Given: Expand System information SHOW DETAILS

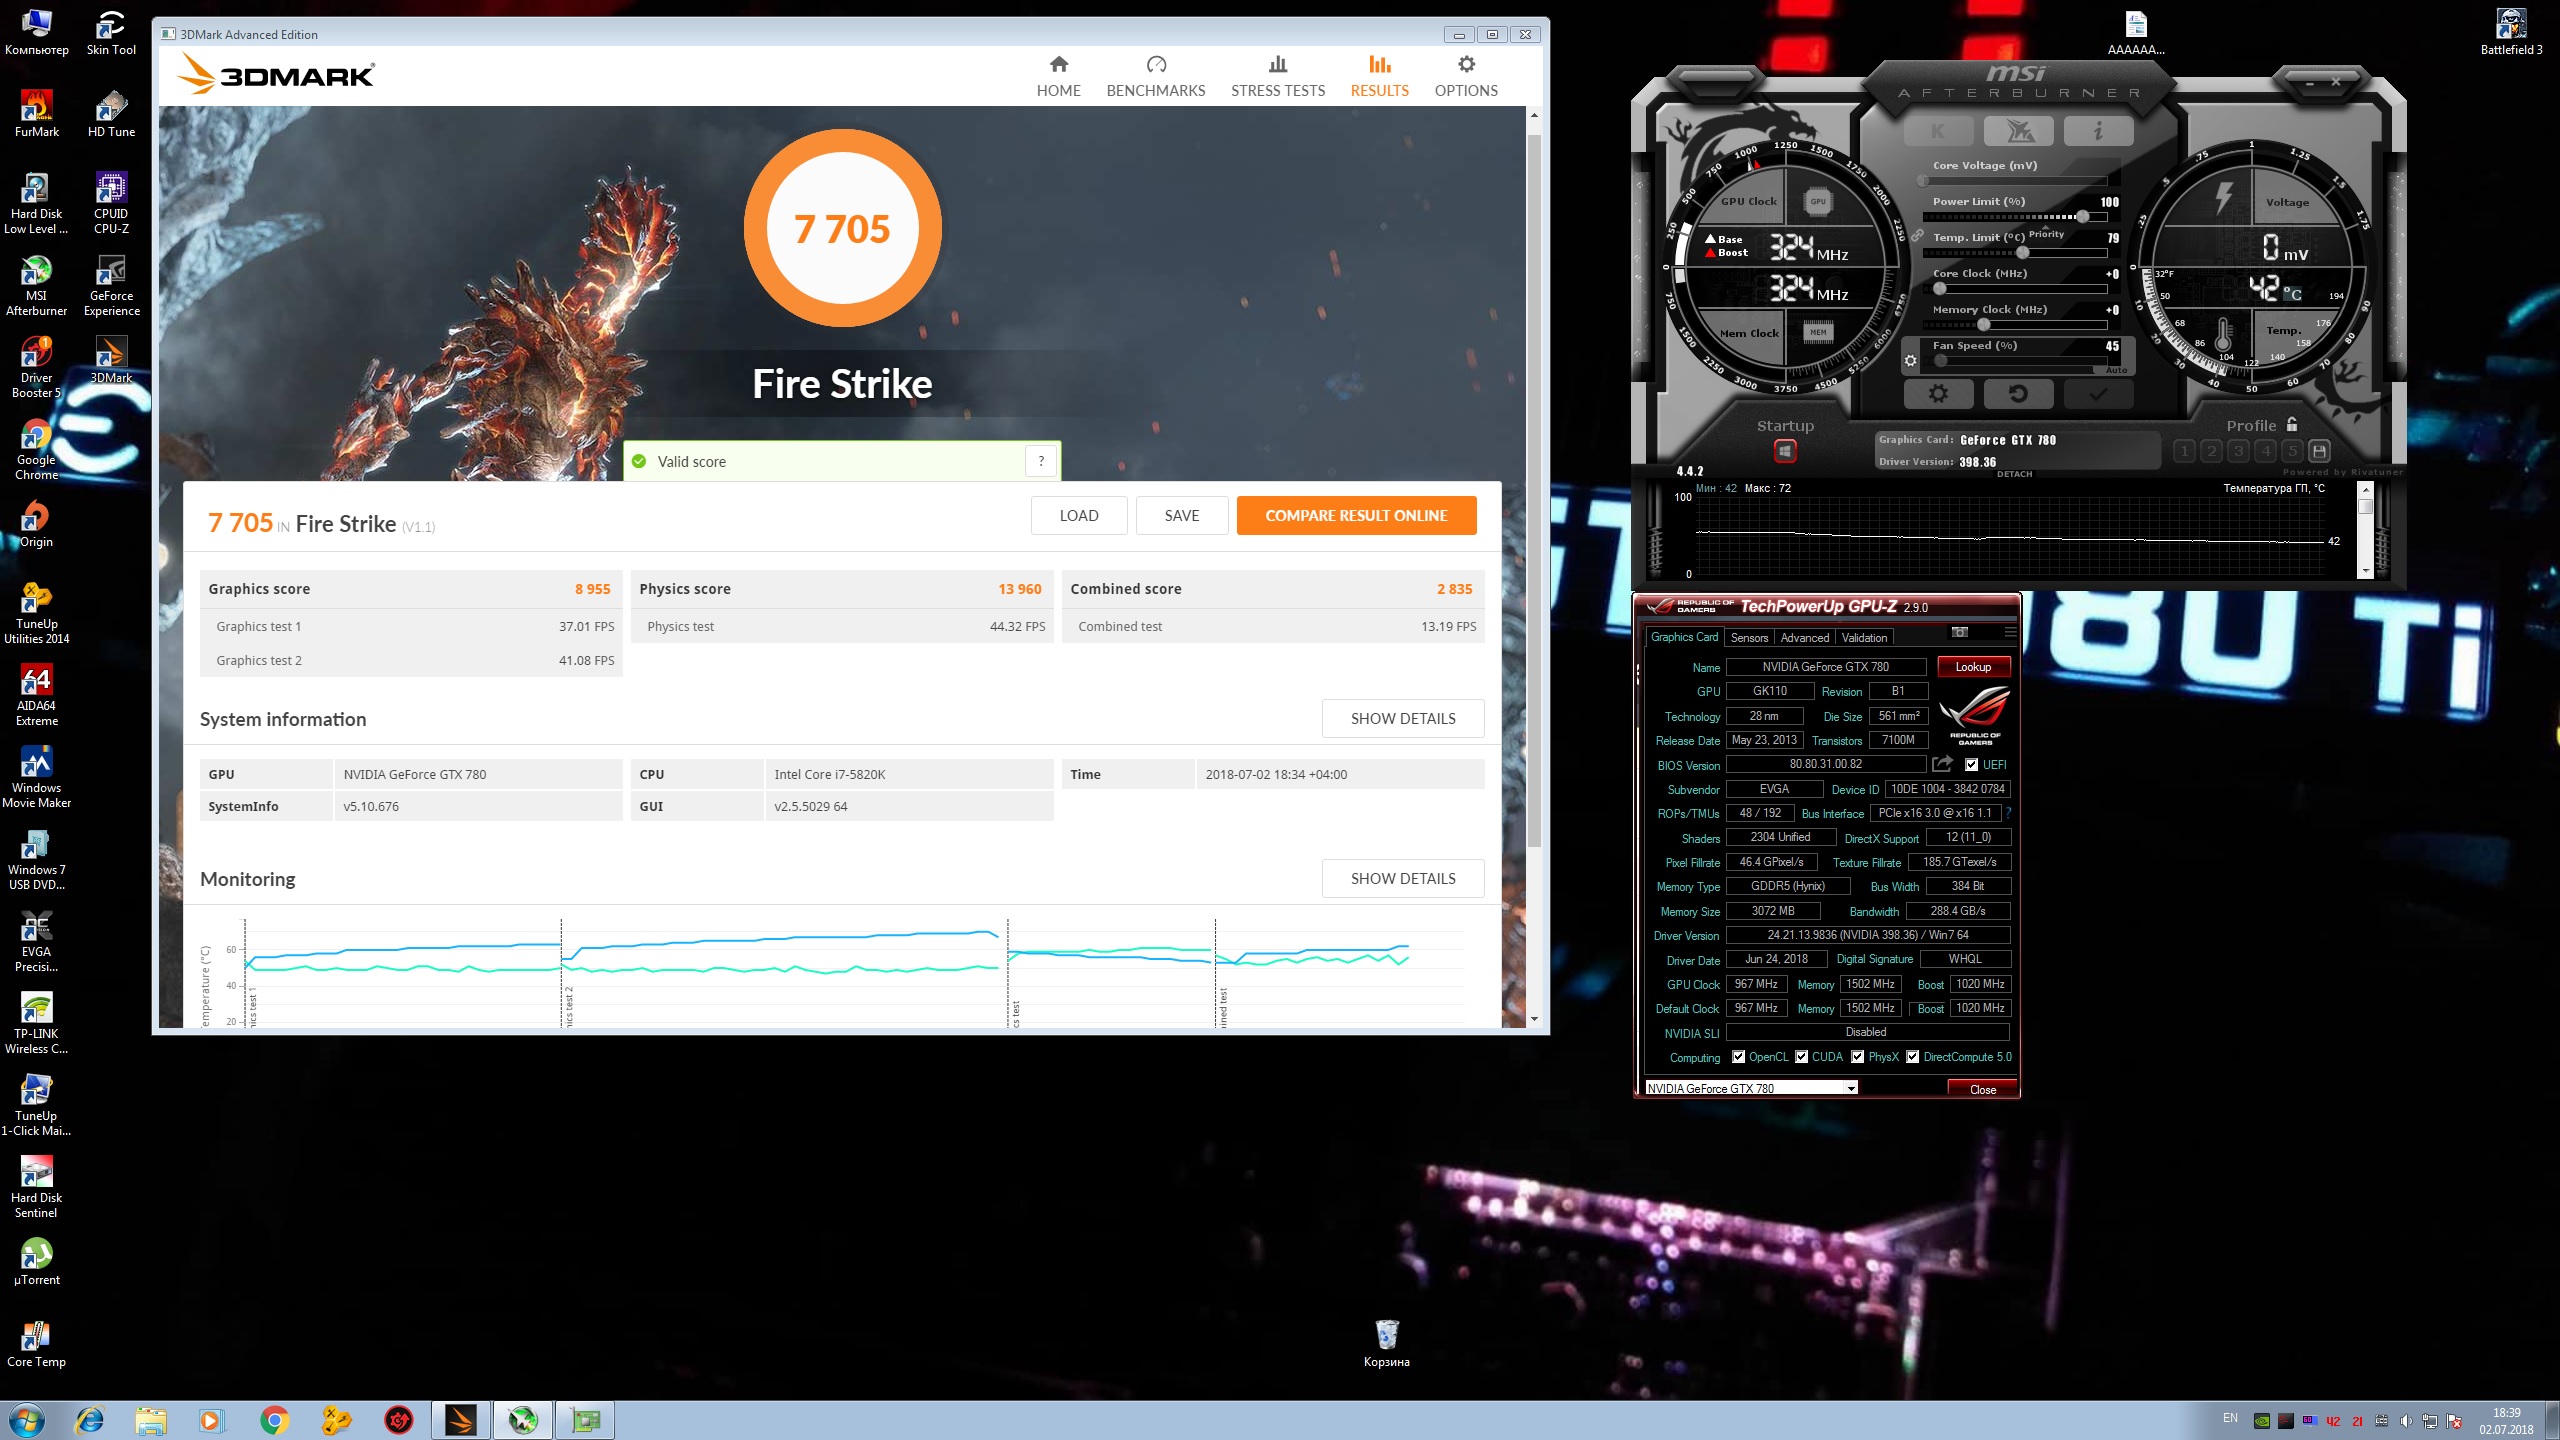Looking at the screenshot, I should (x=1402, y=719).
